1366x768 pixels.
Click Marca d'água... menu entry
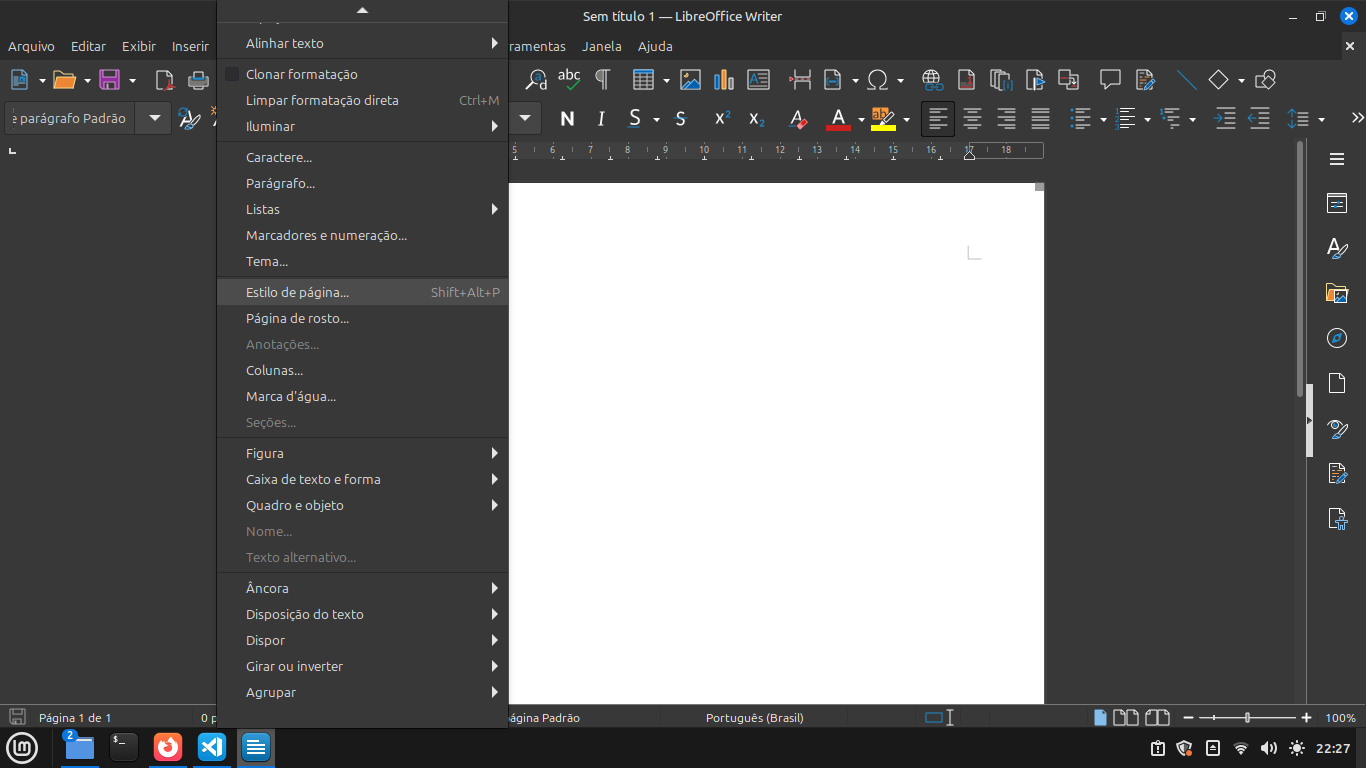click(x=362, y=396)
